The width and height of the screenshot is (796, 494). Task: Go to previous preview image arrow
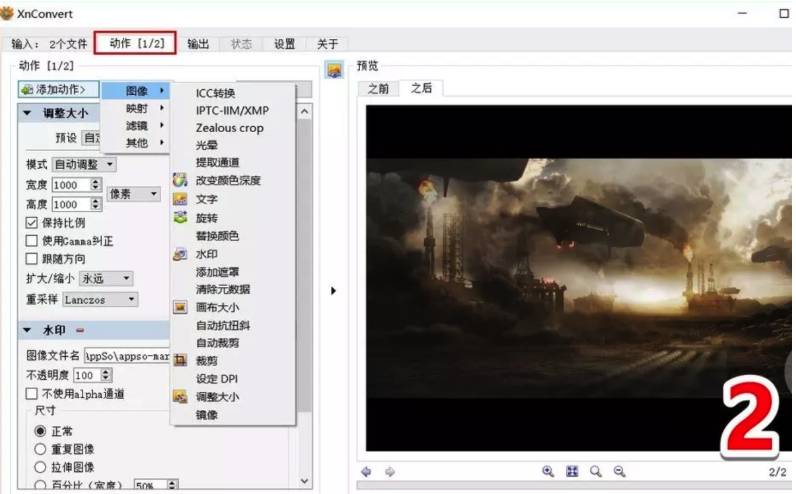[366, 472]
